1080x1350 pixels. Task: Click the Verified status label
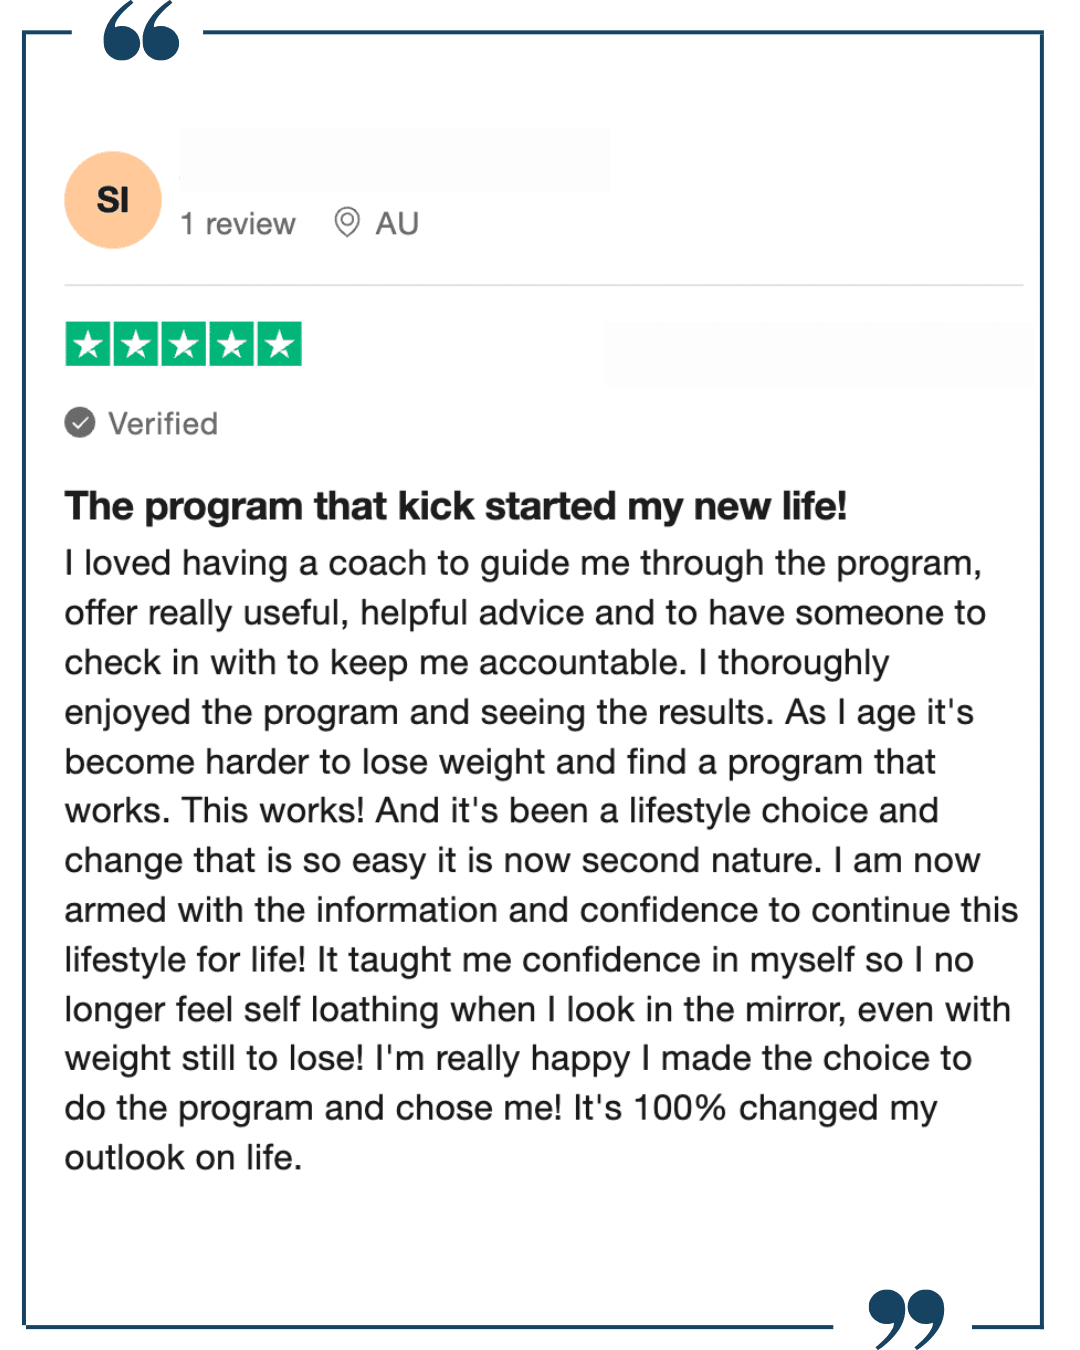coord(163,424)
